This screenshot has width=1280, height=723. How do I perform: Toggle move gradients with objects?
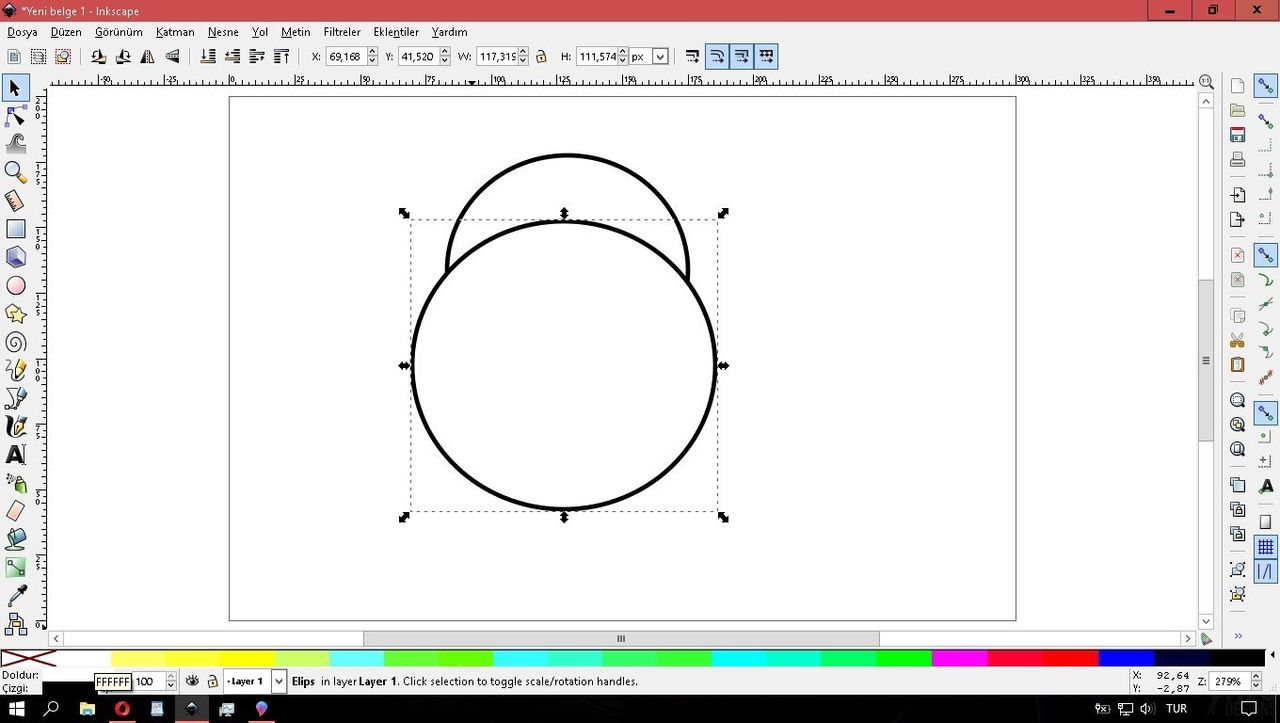(742, 57)
